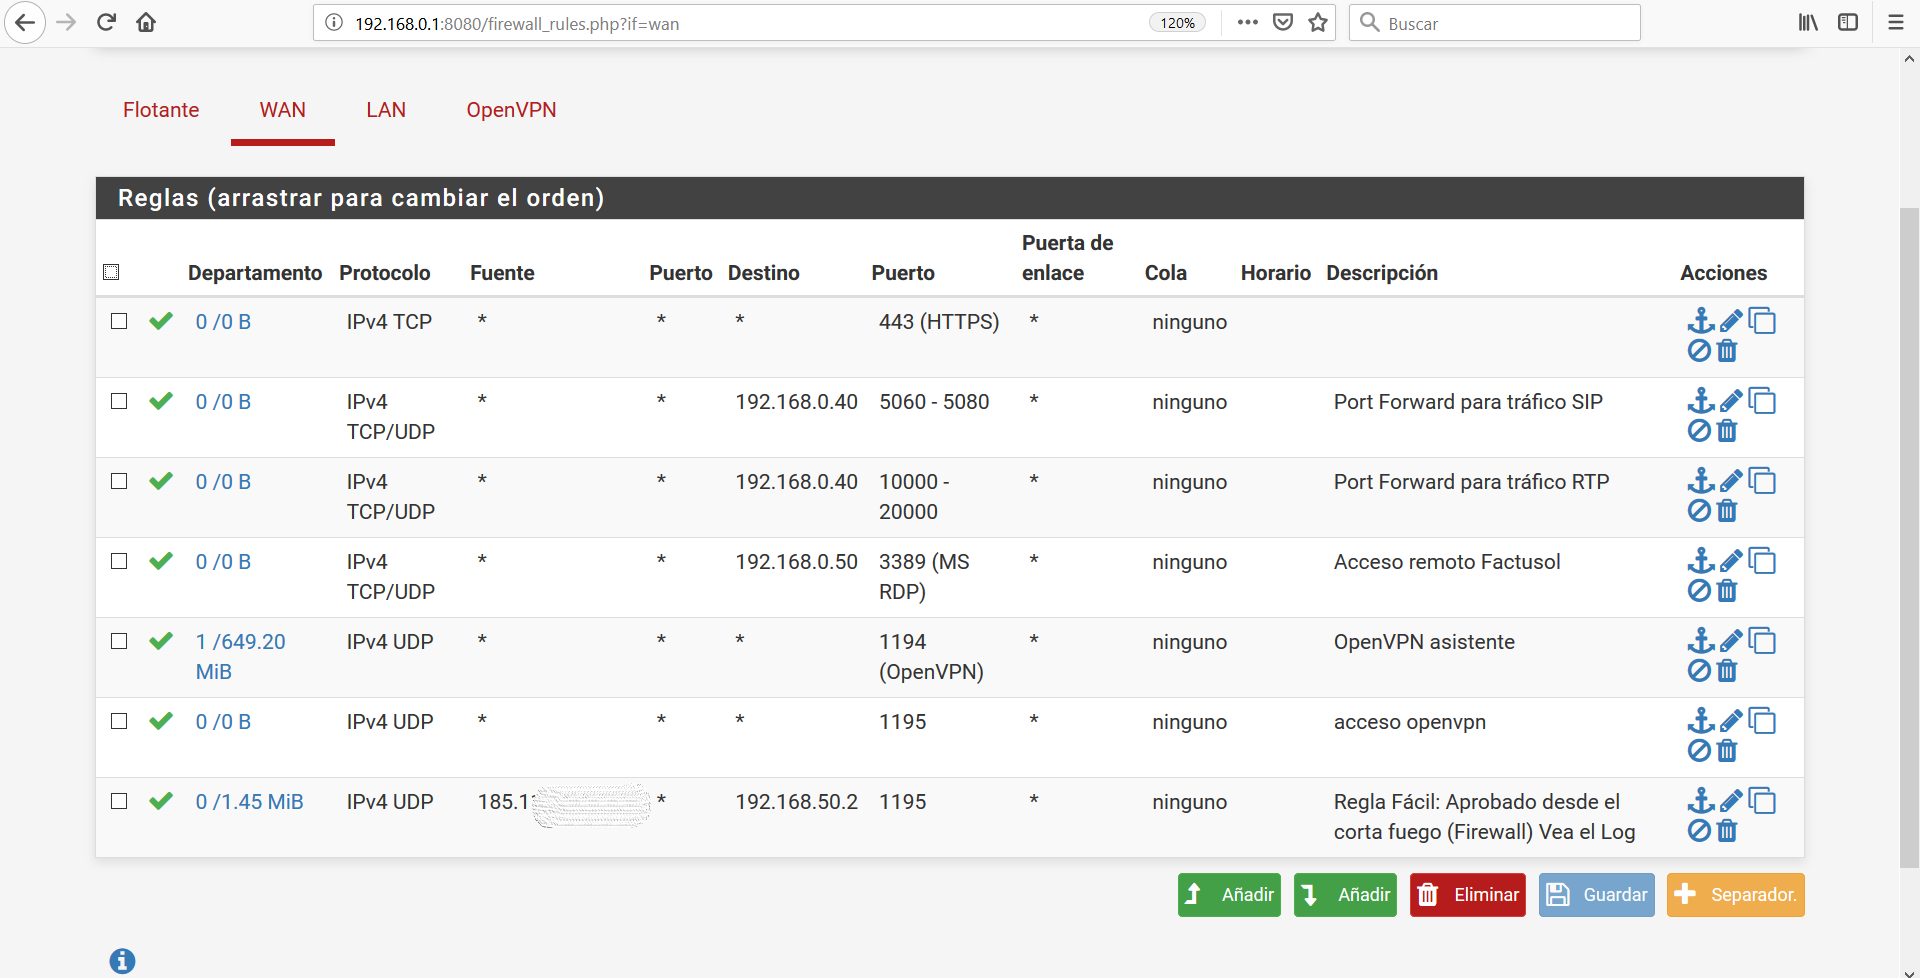Toggle the browser sidebar view
The image size is (1920, 978).
(x=1848, y=22)
